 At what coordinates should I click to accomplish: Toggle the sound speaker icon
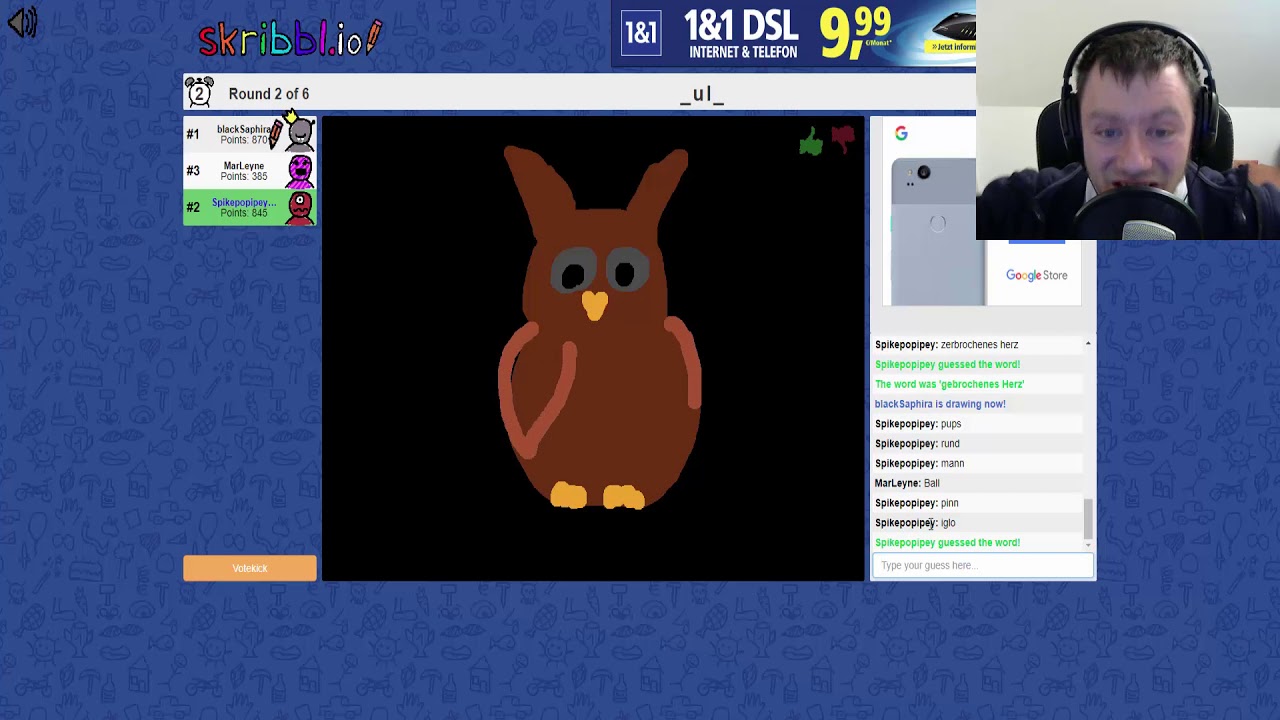tap(22, 22)
